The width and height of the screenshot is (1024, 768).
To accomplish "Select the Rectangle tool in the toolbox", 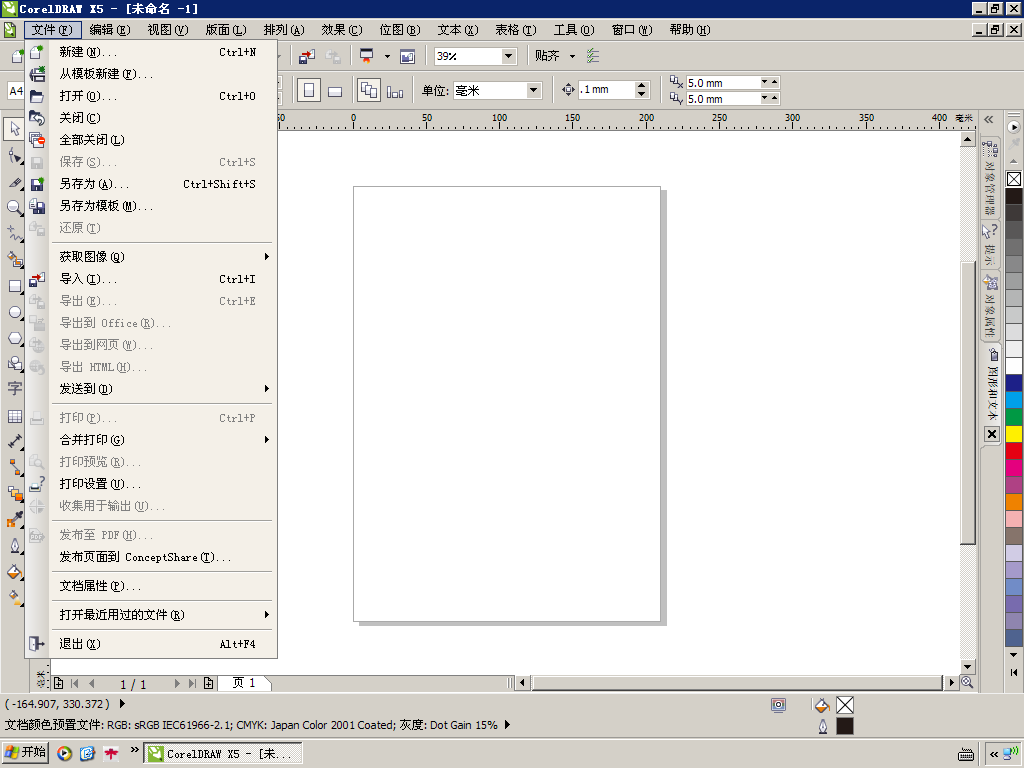I will coord(14,286).
